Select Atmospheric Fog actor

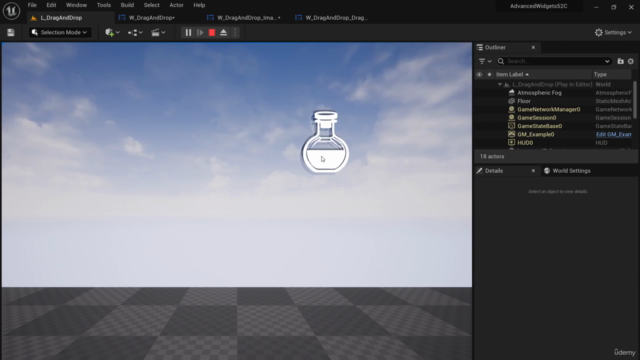tap(539, 93)
